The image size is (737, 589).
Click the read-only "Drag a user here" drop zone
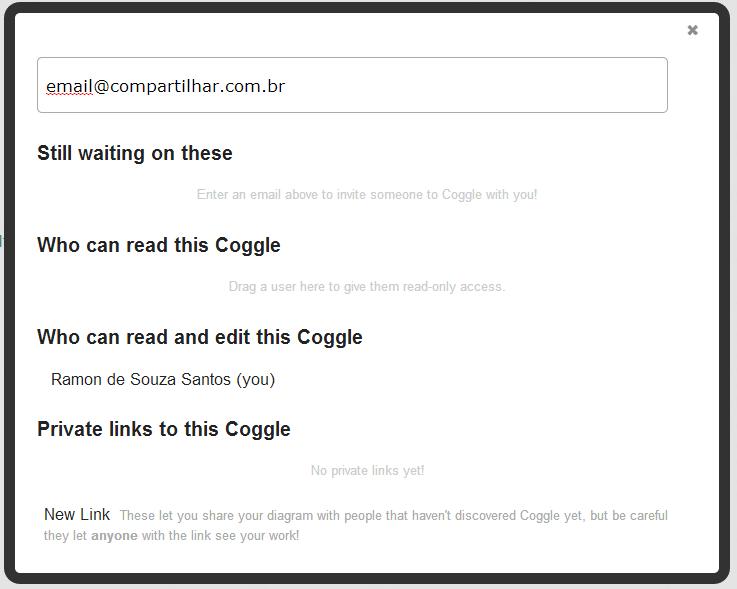[x=367, y=286]
